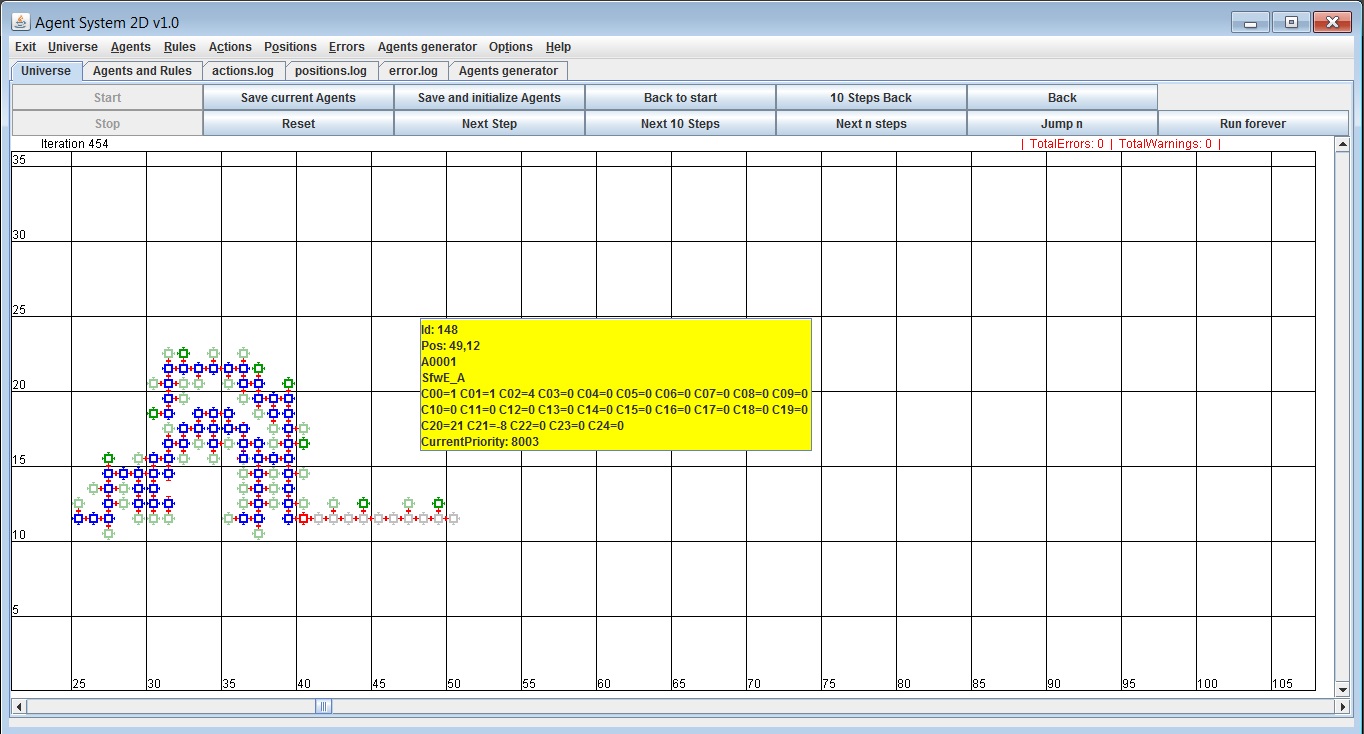
Task: Click the yellow agent info tooltip
Action: (615, 384)
